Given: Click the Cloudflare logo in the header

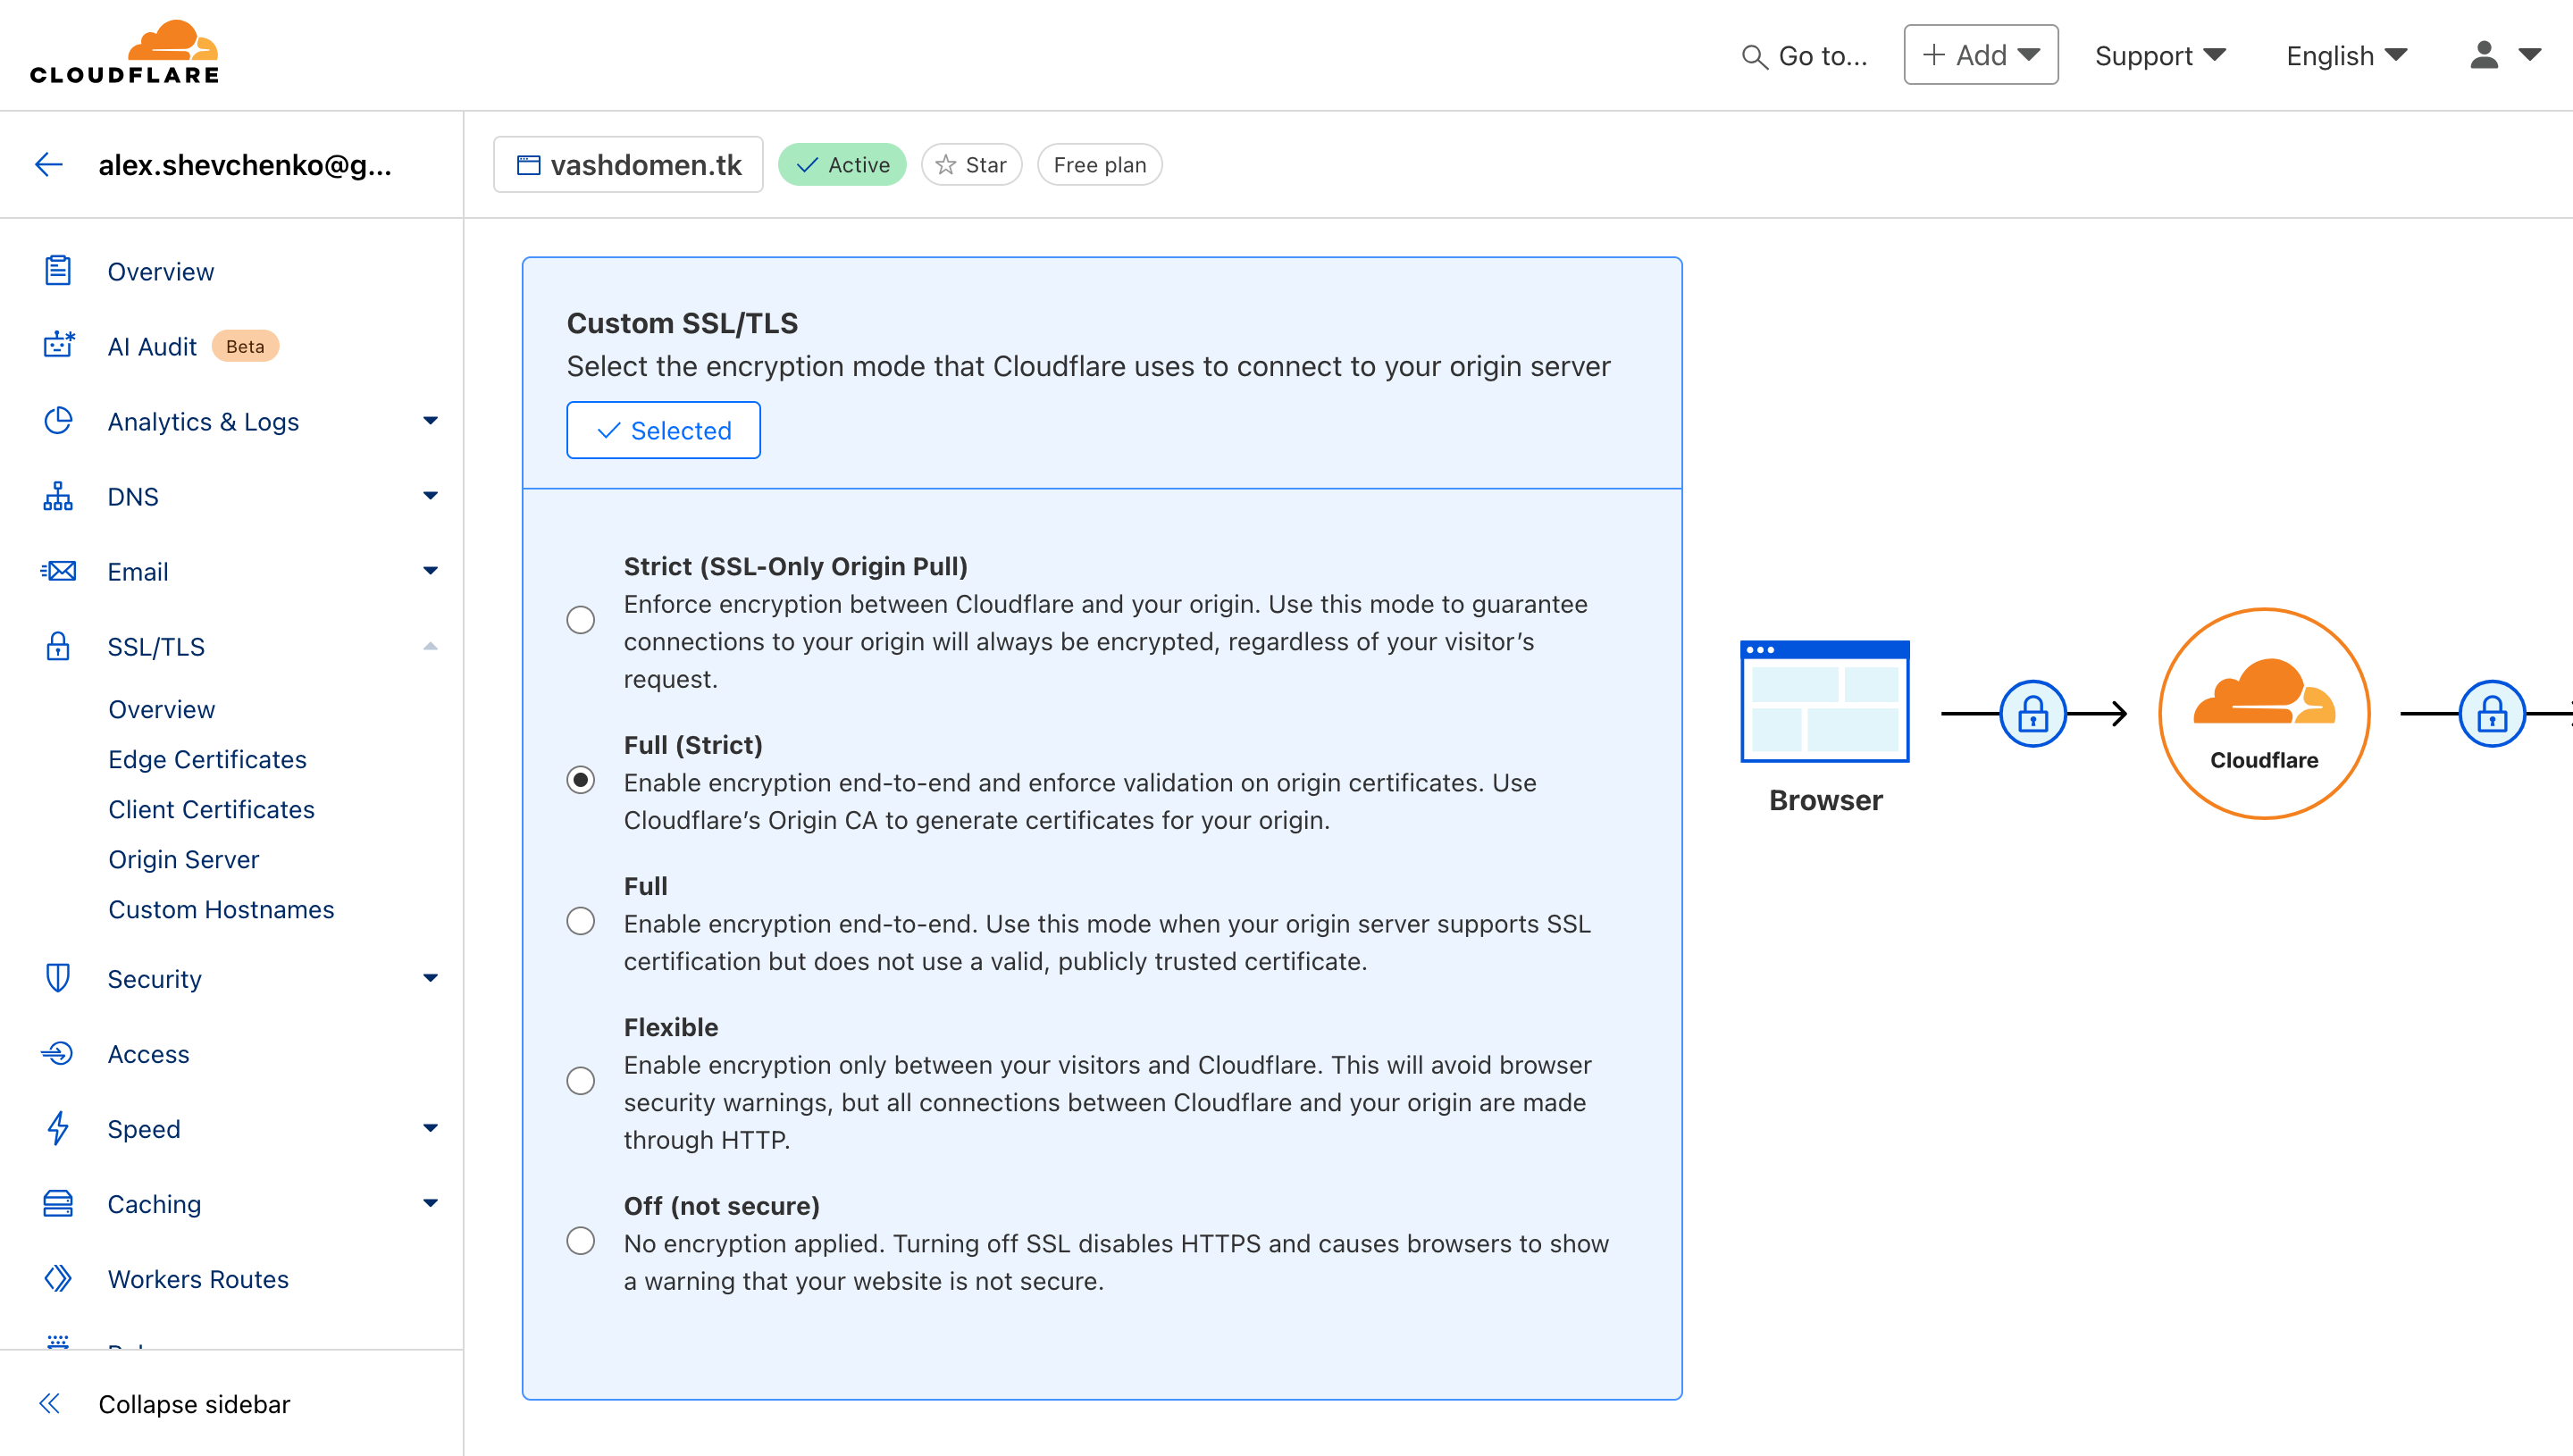Looking at the screenshot, I should pos(125,52).
